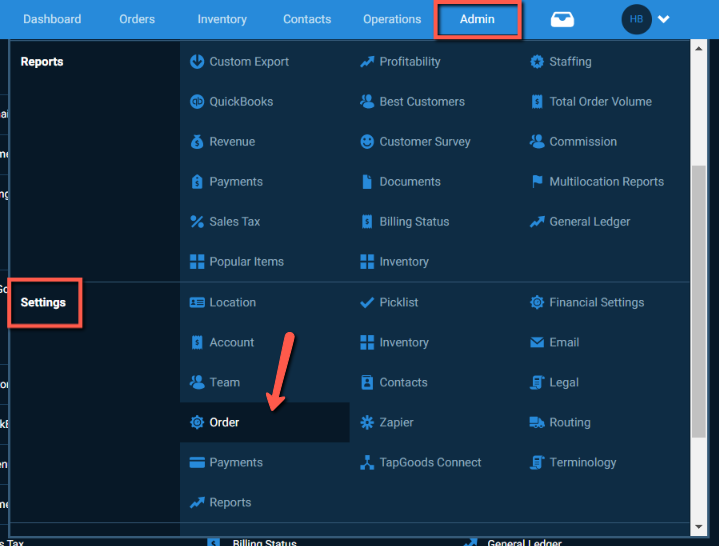Click the Staffing badge icon
This screenshot has height=546, width=719.
pyautogui.click(x=537, y=61)
